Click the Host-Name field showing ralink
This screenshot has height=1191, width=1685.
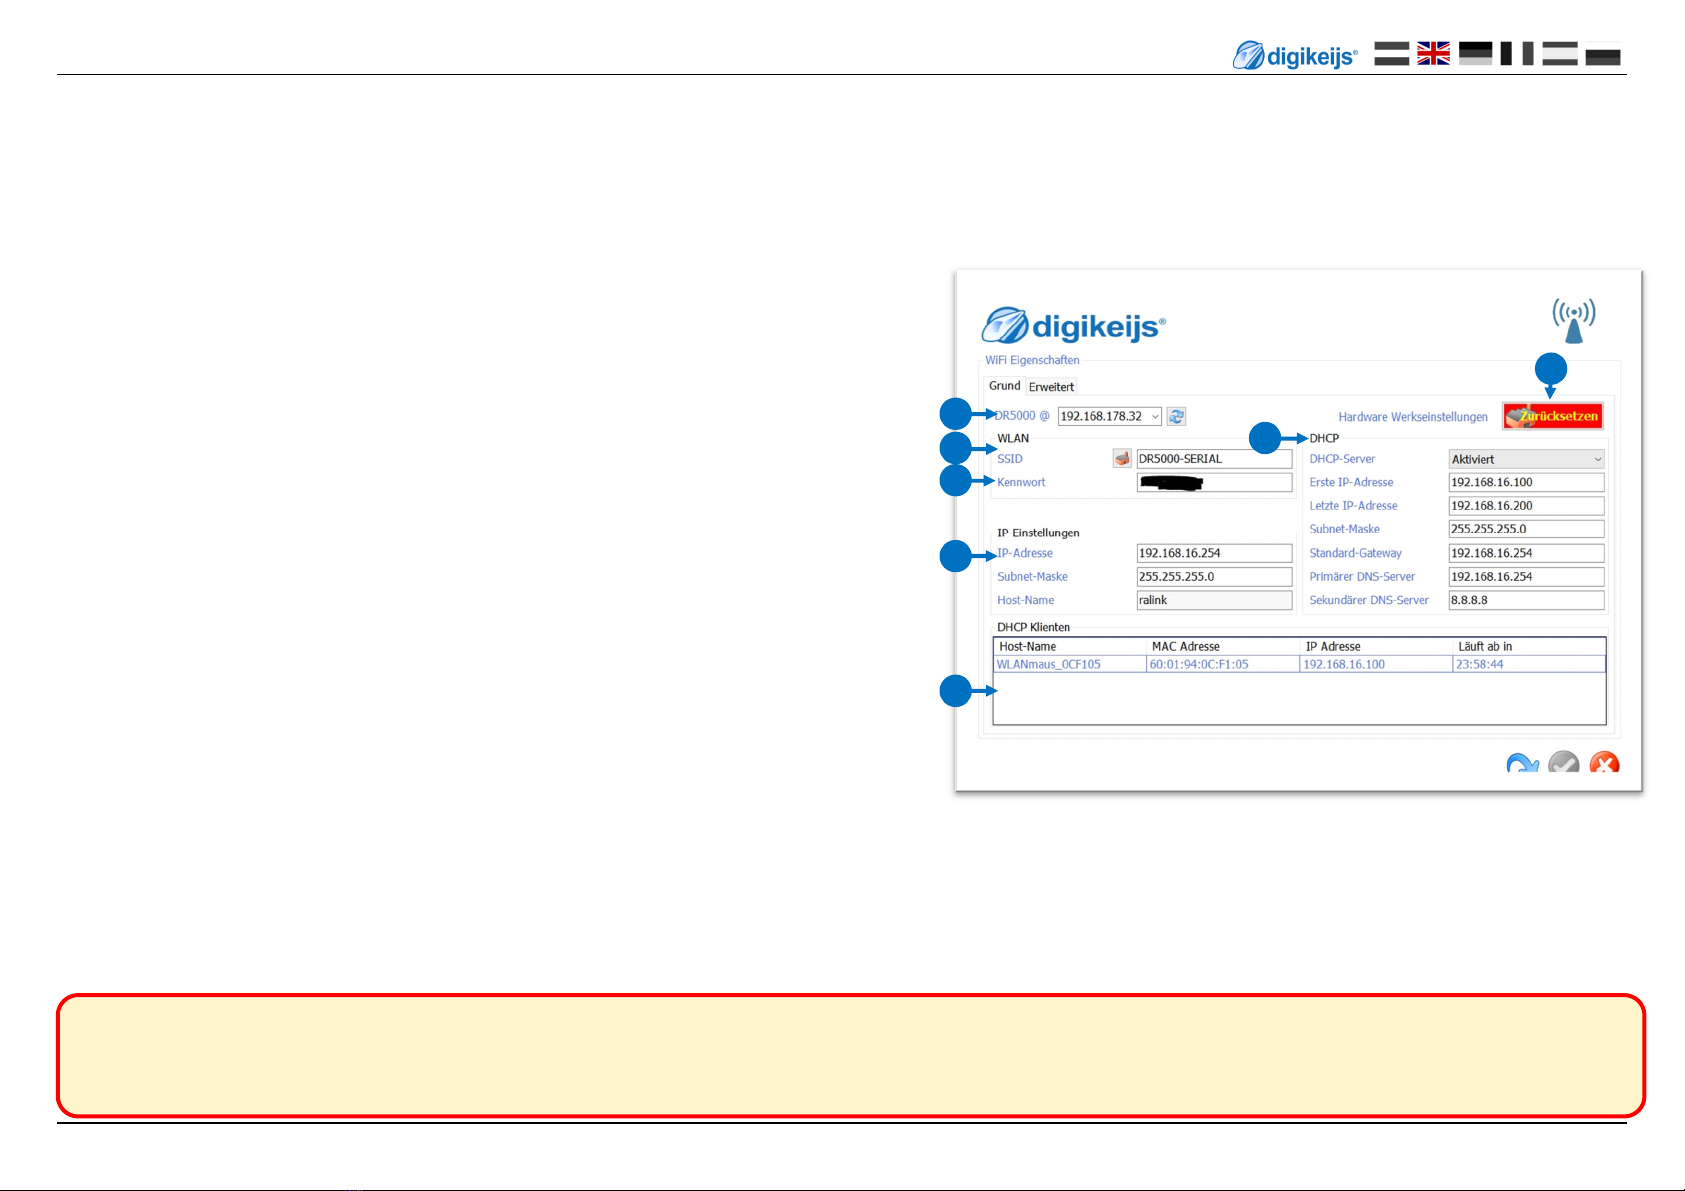[x=1213, y=600]
